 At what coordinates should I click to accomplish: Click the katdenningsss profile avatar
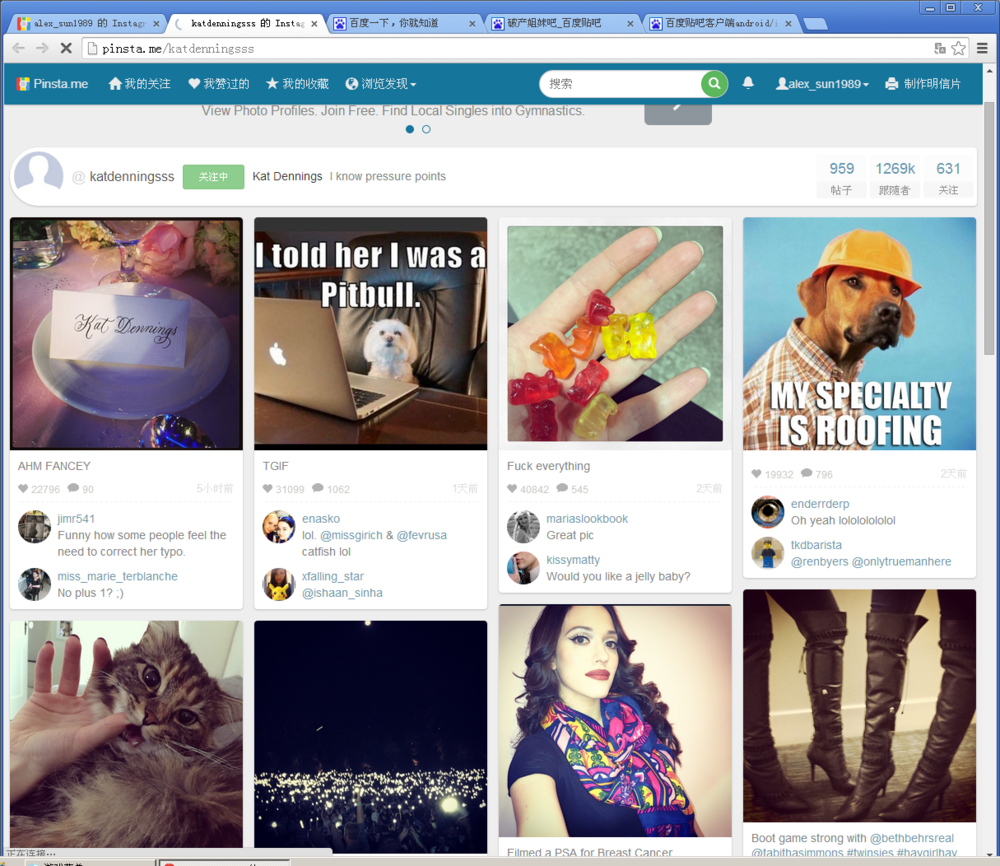[x=38, y=174]
